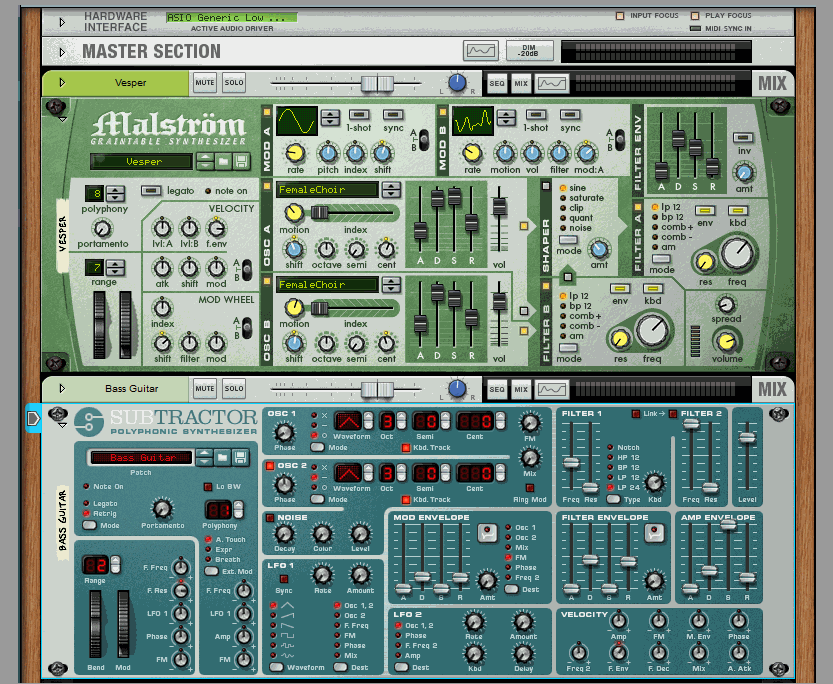Click the Osc 1 Phase knob
Image resolution: width=833 pixels, height=684 pixels.
pos(284,433)
